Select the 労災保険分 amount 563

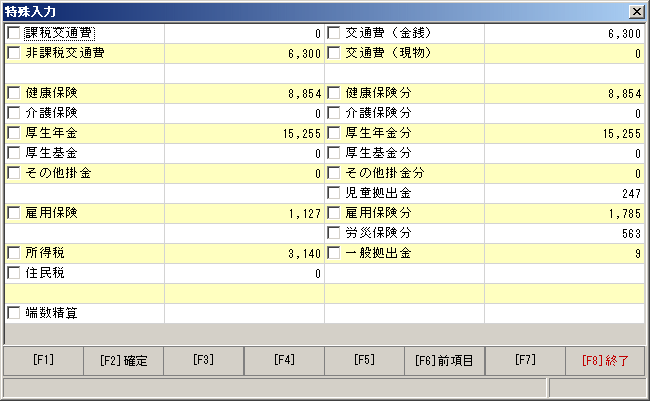coord(564,233)
